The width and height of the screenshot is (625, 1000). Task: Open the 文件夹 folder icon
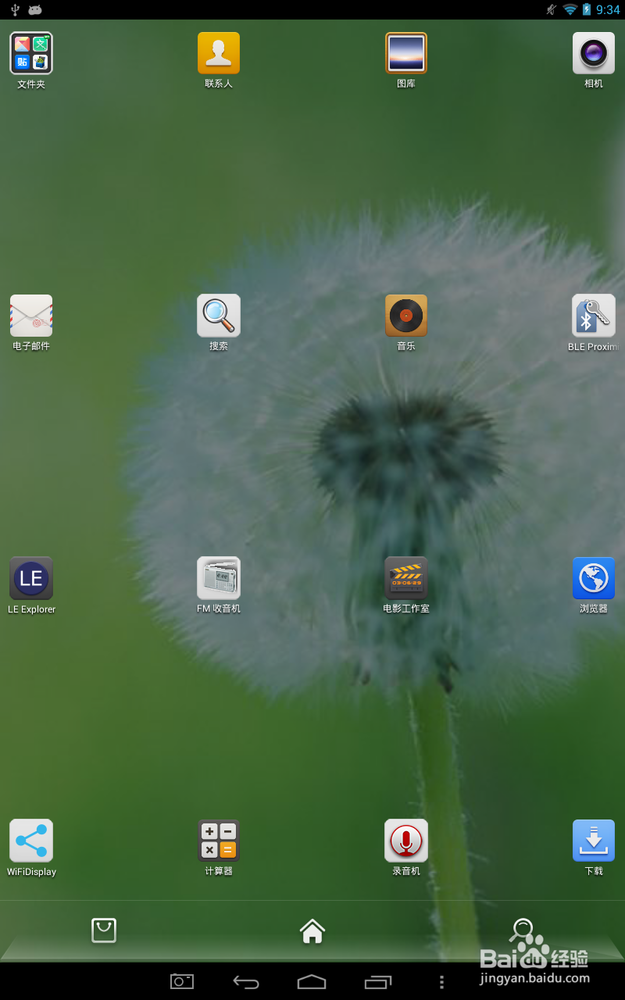click(31, 54)
